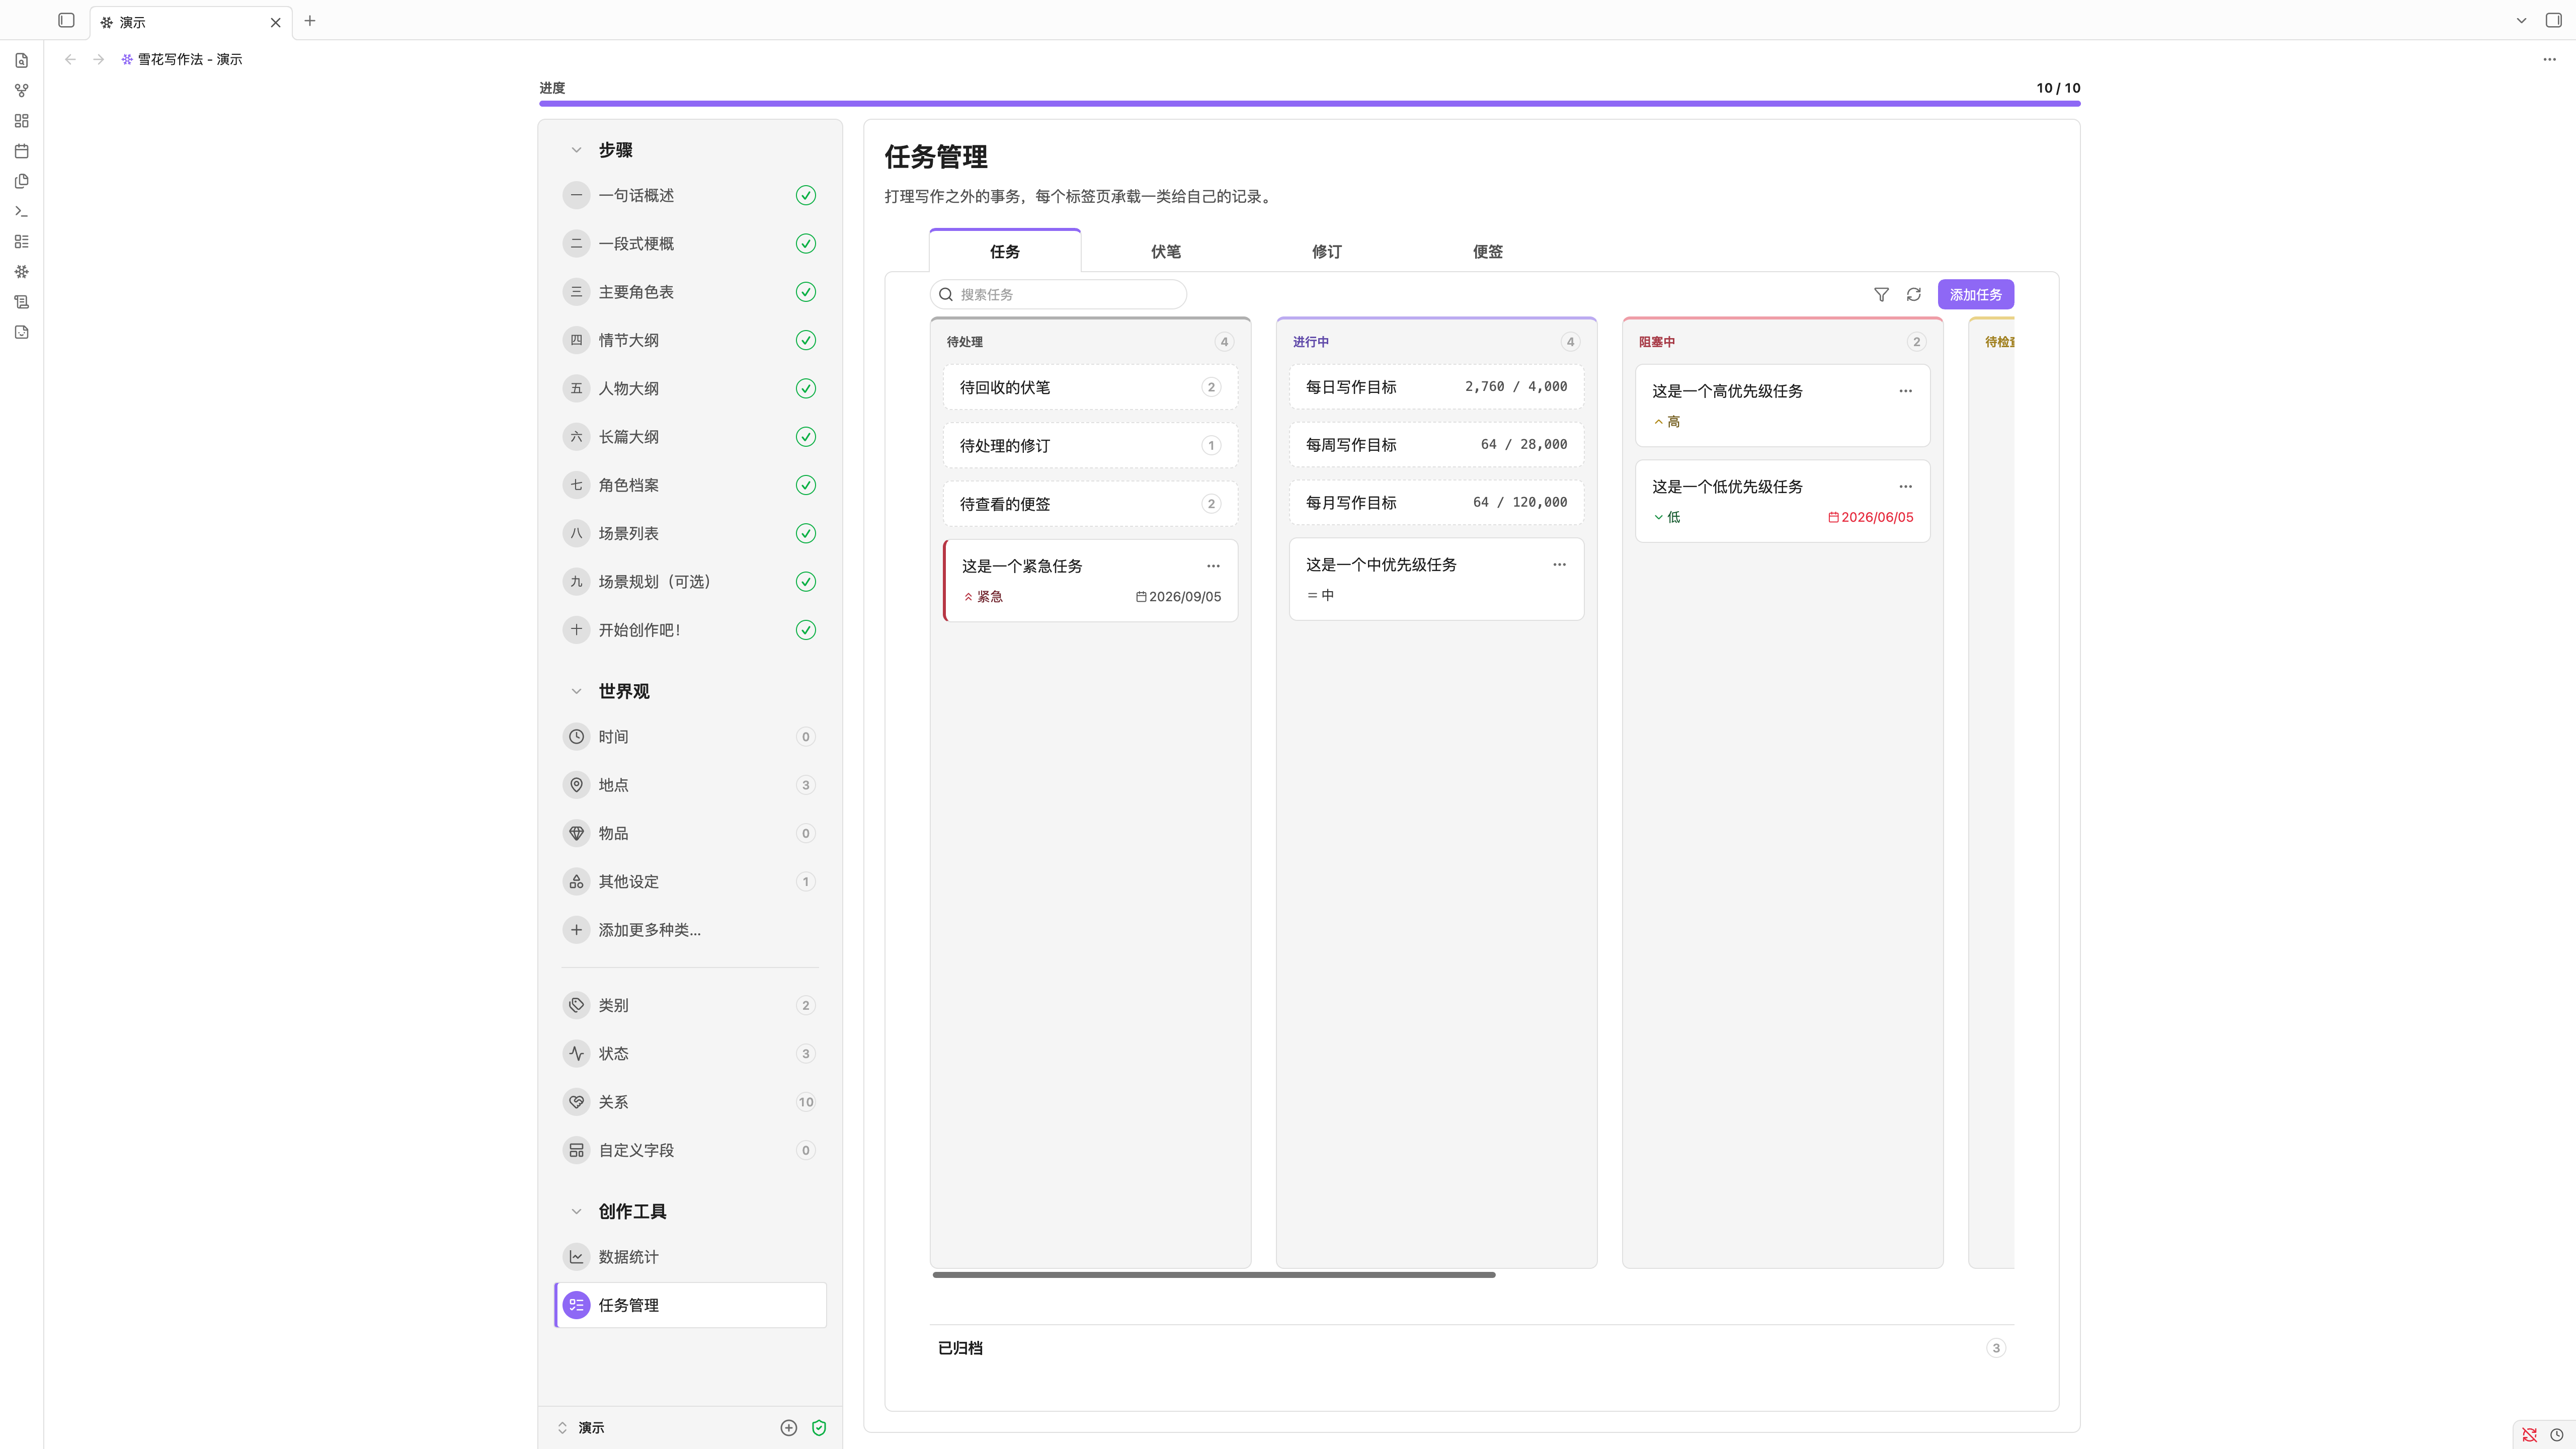2576x1449 pixels.
Task: Toggle completion check for 一句话概述
Action: tap(805, 196)
